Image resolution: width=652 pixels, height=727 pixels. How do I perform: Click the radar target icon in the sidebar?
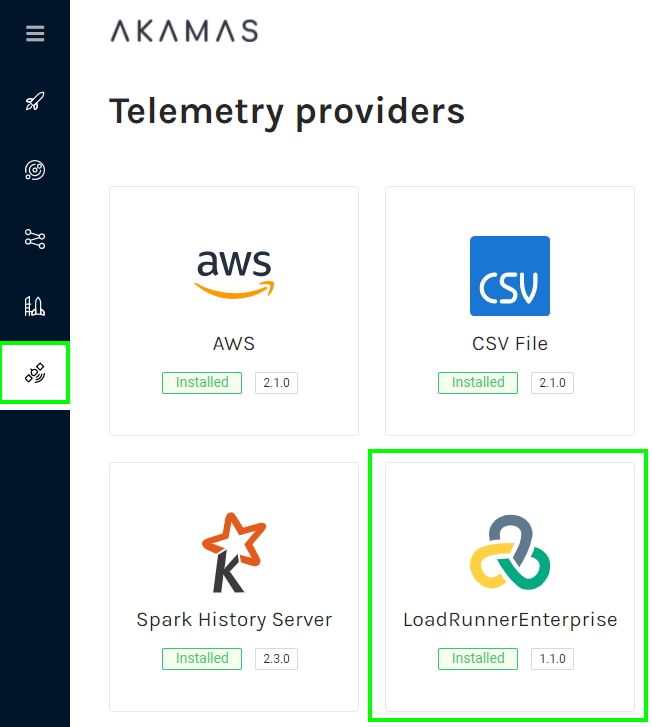click(35, 170)
